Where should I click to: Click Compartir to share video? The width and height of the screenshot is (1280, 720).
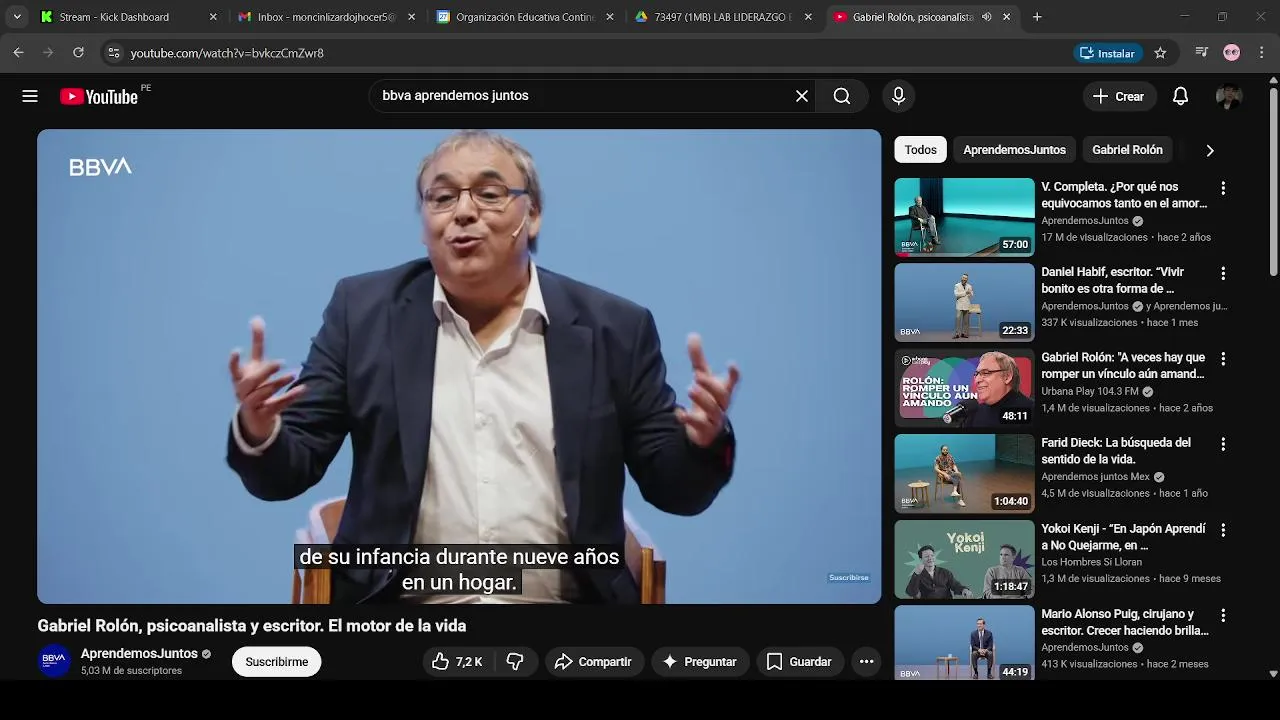tap(593, 662)
